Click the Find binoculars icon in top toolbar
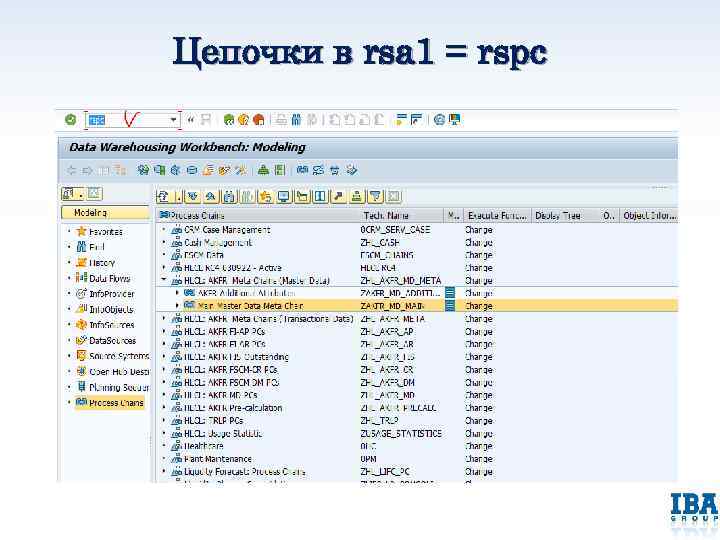Viewport: 720px width, 540px height. point(296,120)
